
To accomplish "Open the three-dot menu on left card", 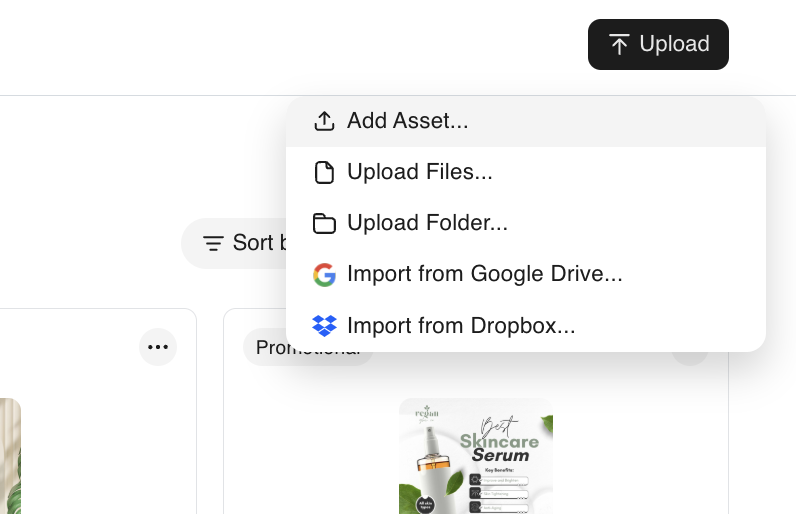I will coord(158,347).
